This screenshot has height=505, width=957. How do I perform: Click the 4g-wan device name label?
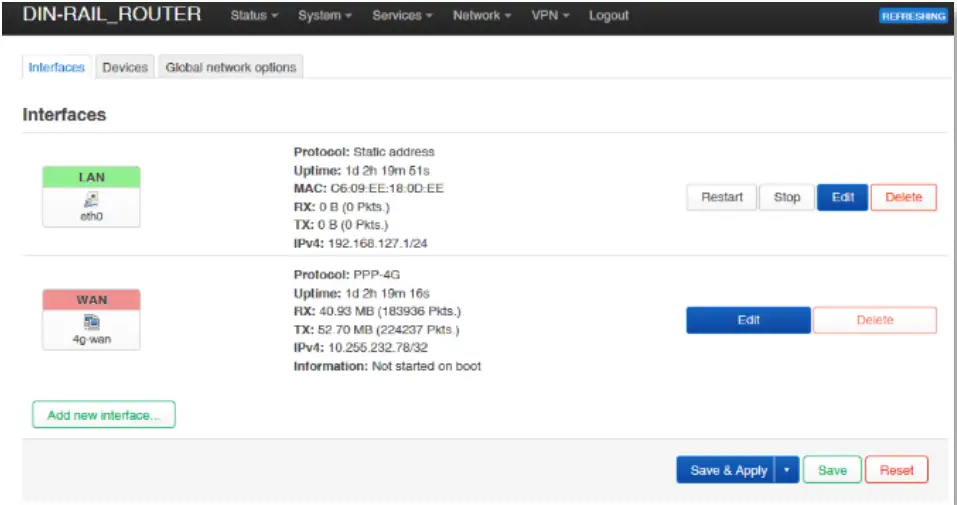(x=92, y=339)
